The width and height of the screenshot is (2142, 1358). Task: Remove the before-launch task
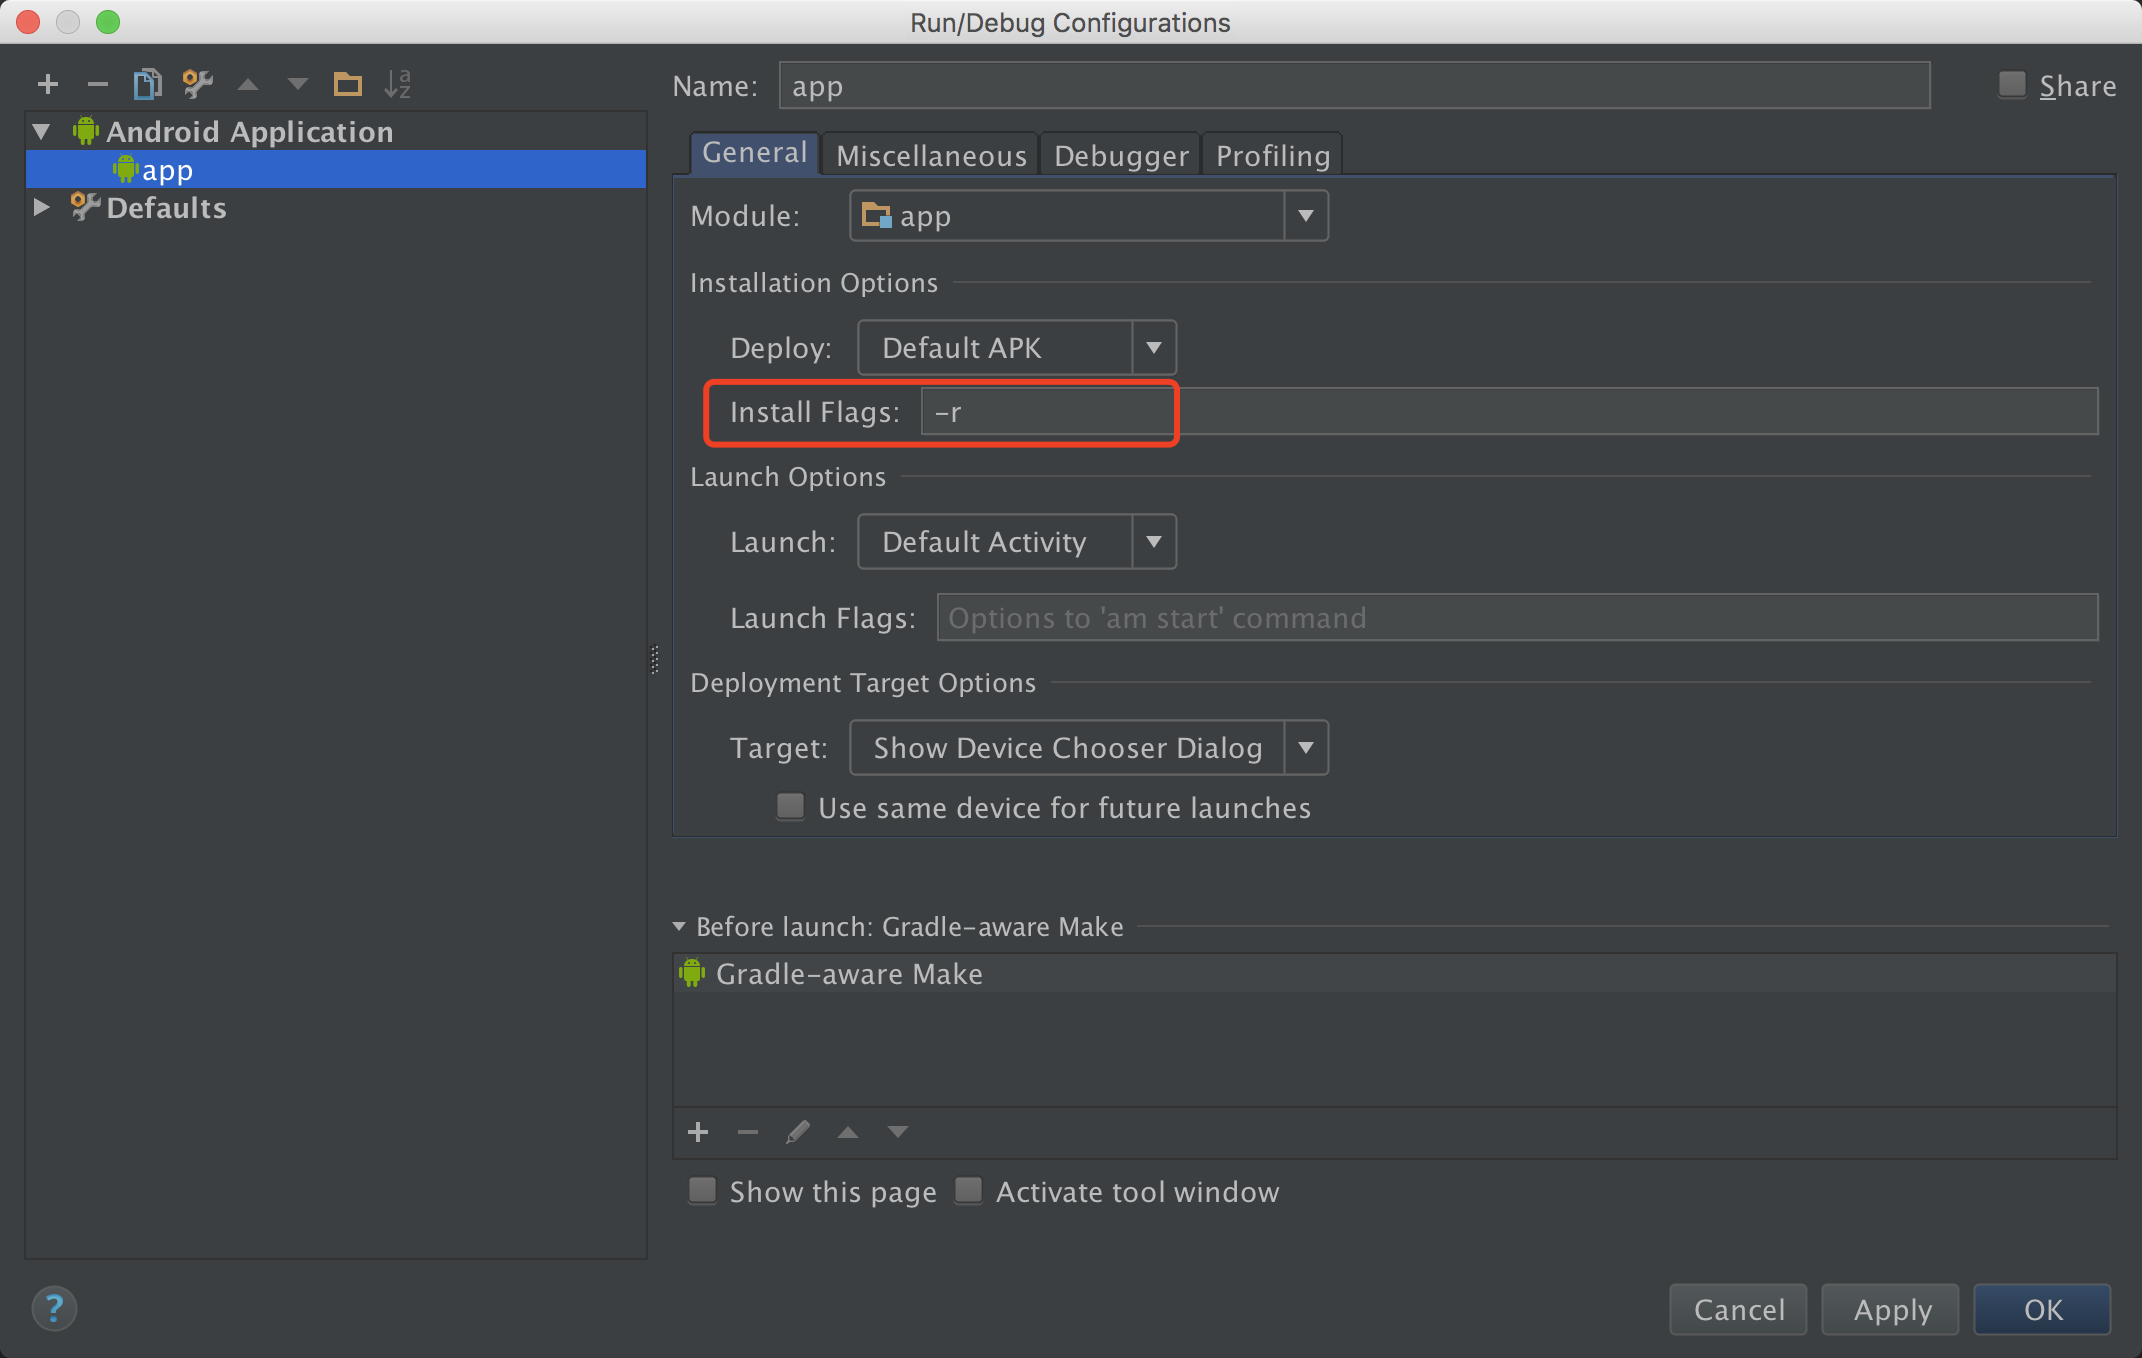pos(747,1132)
